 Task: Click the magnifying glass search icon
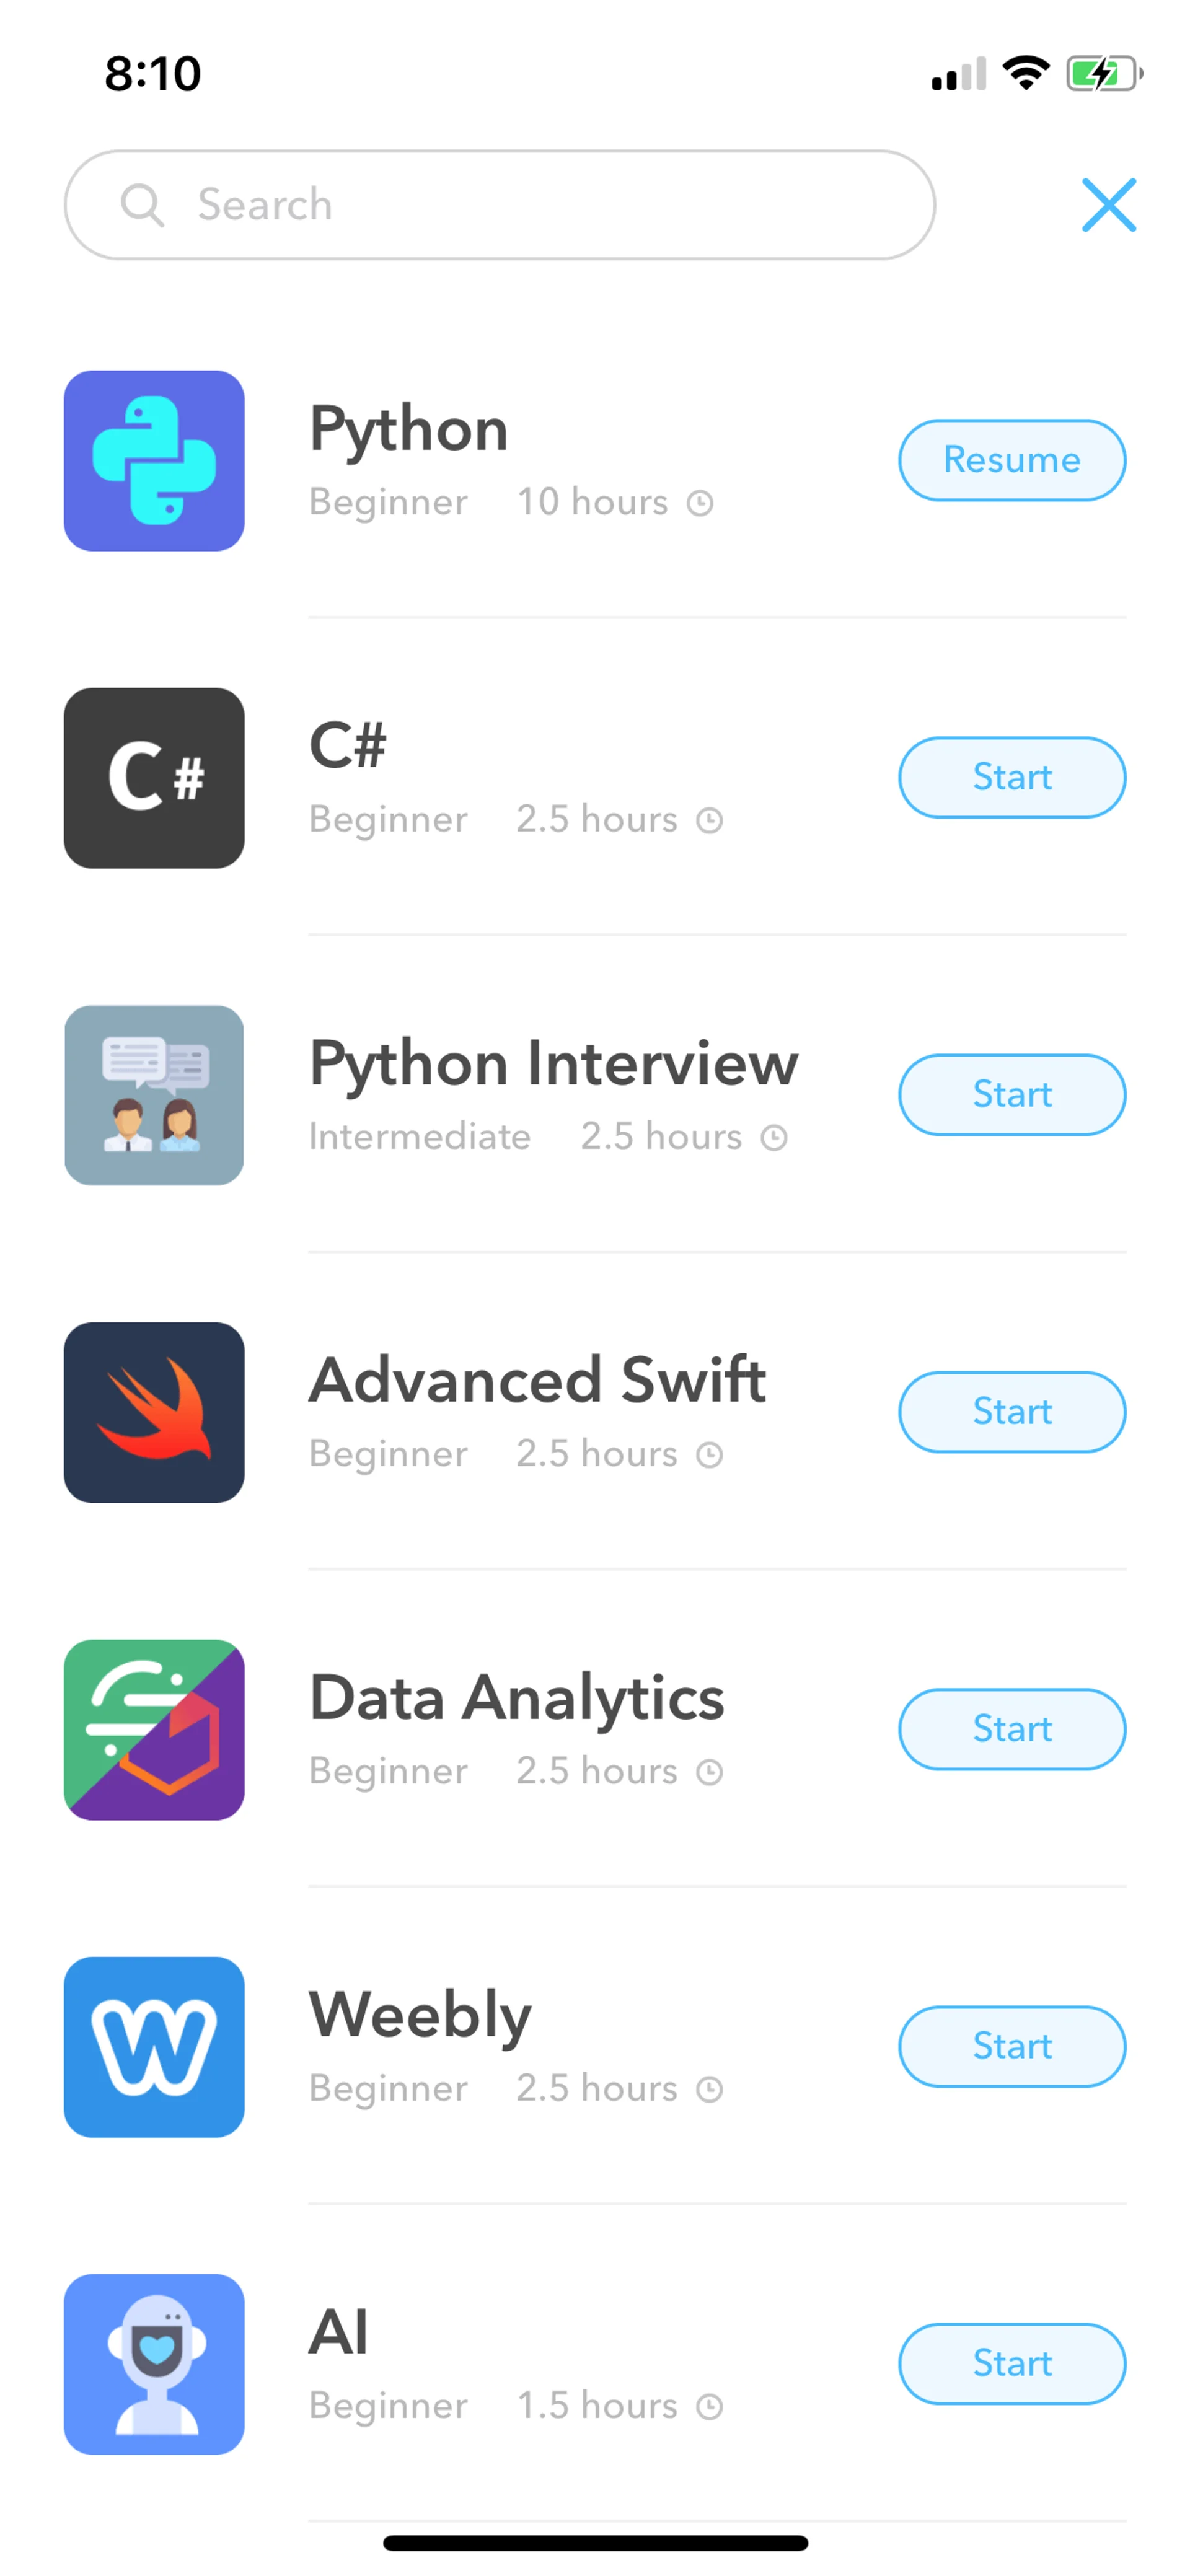click(141, 205)
